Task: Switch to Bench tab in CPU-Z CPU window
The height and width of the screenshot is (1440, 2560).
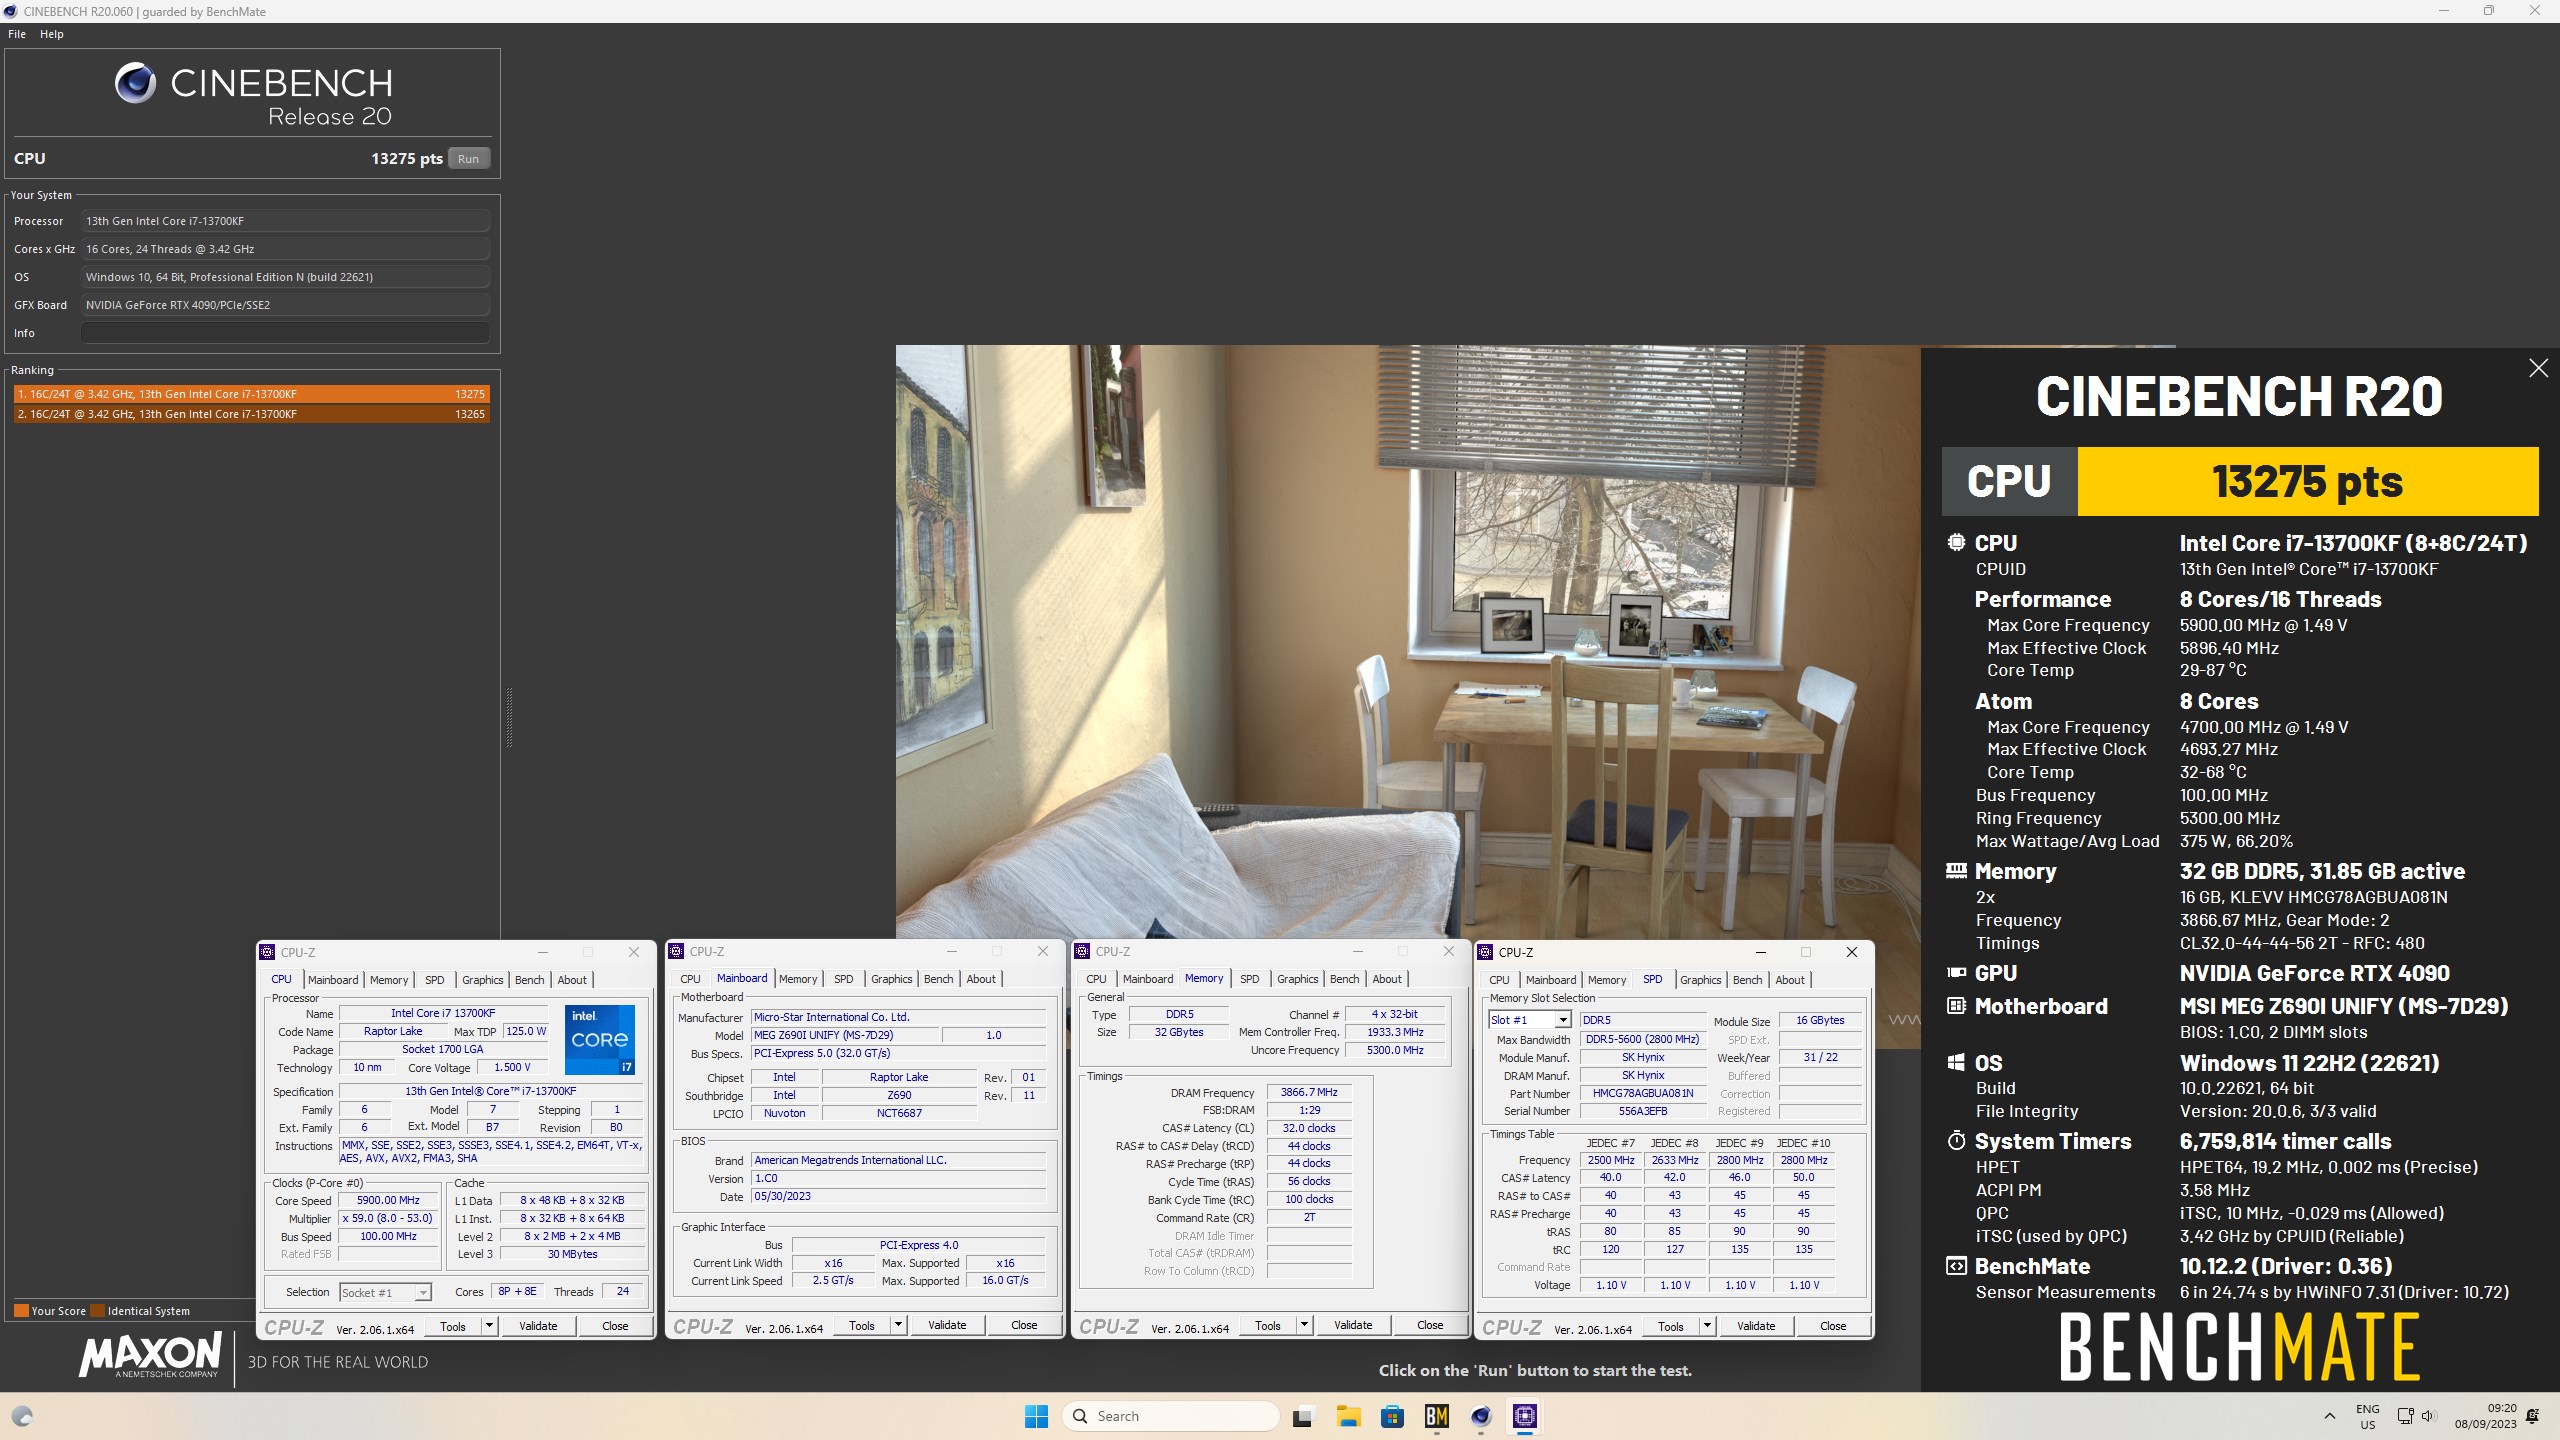Action: tap(529, 980)
